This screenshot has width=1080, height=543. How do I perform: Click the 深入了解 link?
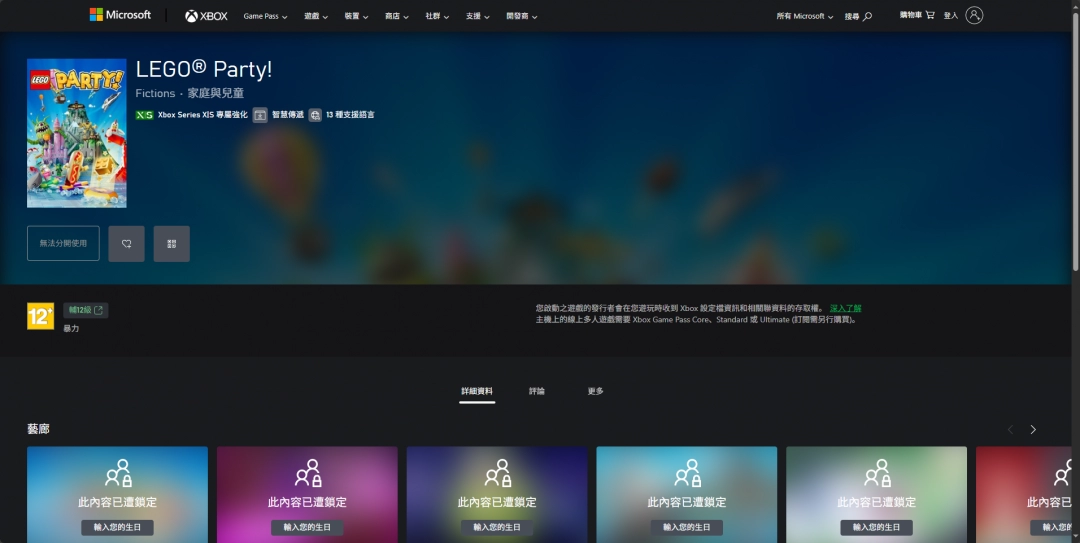click(x=845, y=308)
